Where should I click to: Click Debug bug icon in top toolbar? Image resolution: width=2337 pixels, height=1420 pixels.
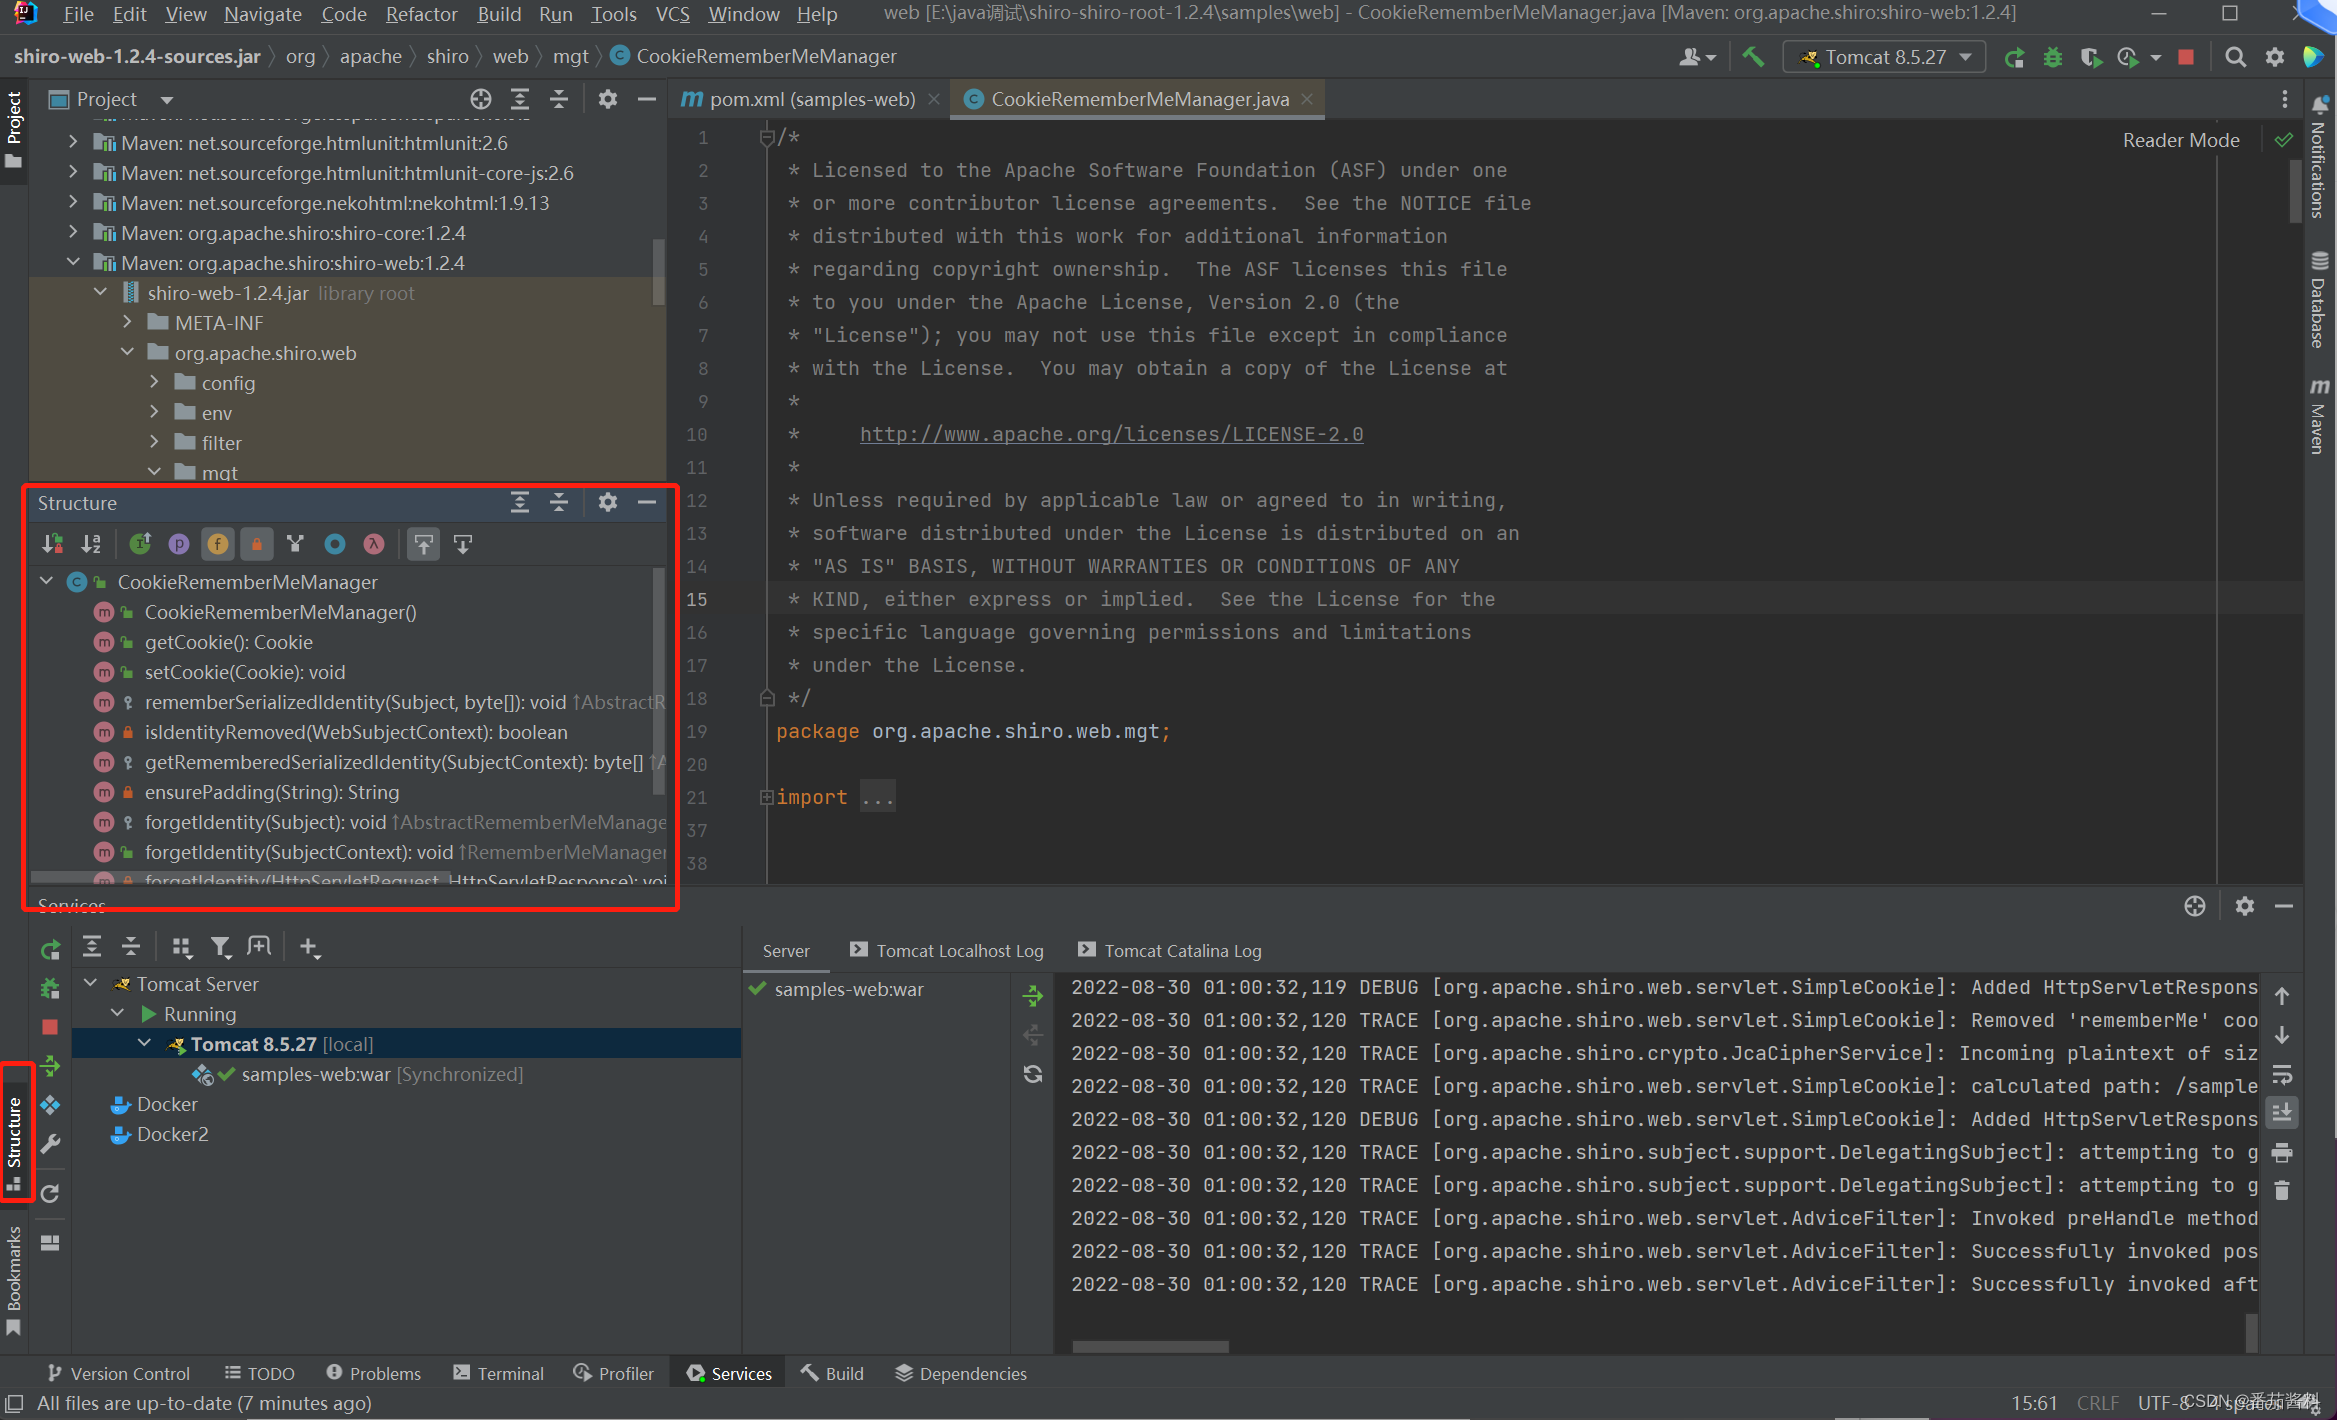[2053, 57]
